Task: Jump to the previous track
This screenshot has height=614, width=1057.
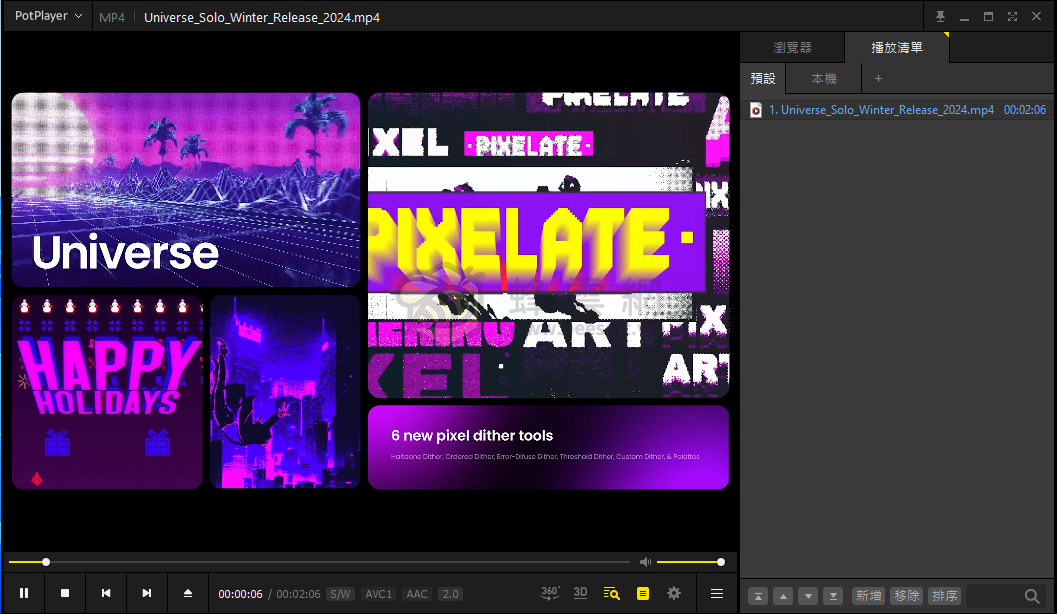Action: click(x=106, y=593)
